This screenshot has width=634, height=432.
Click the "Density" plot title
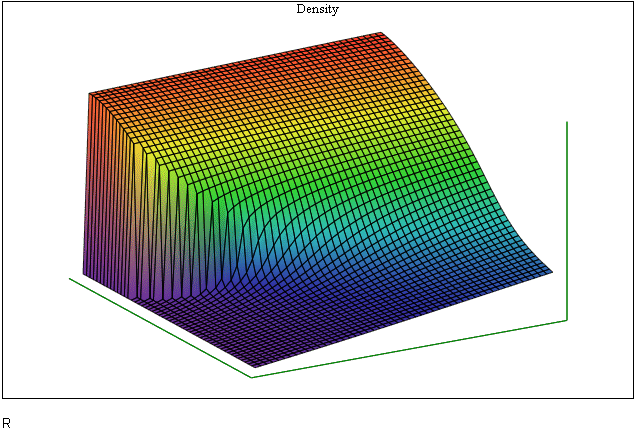tap(317, 9)
